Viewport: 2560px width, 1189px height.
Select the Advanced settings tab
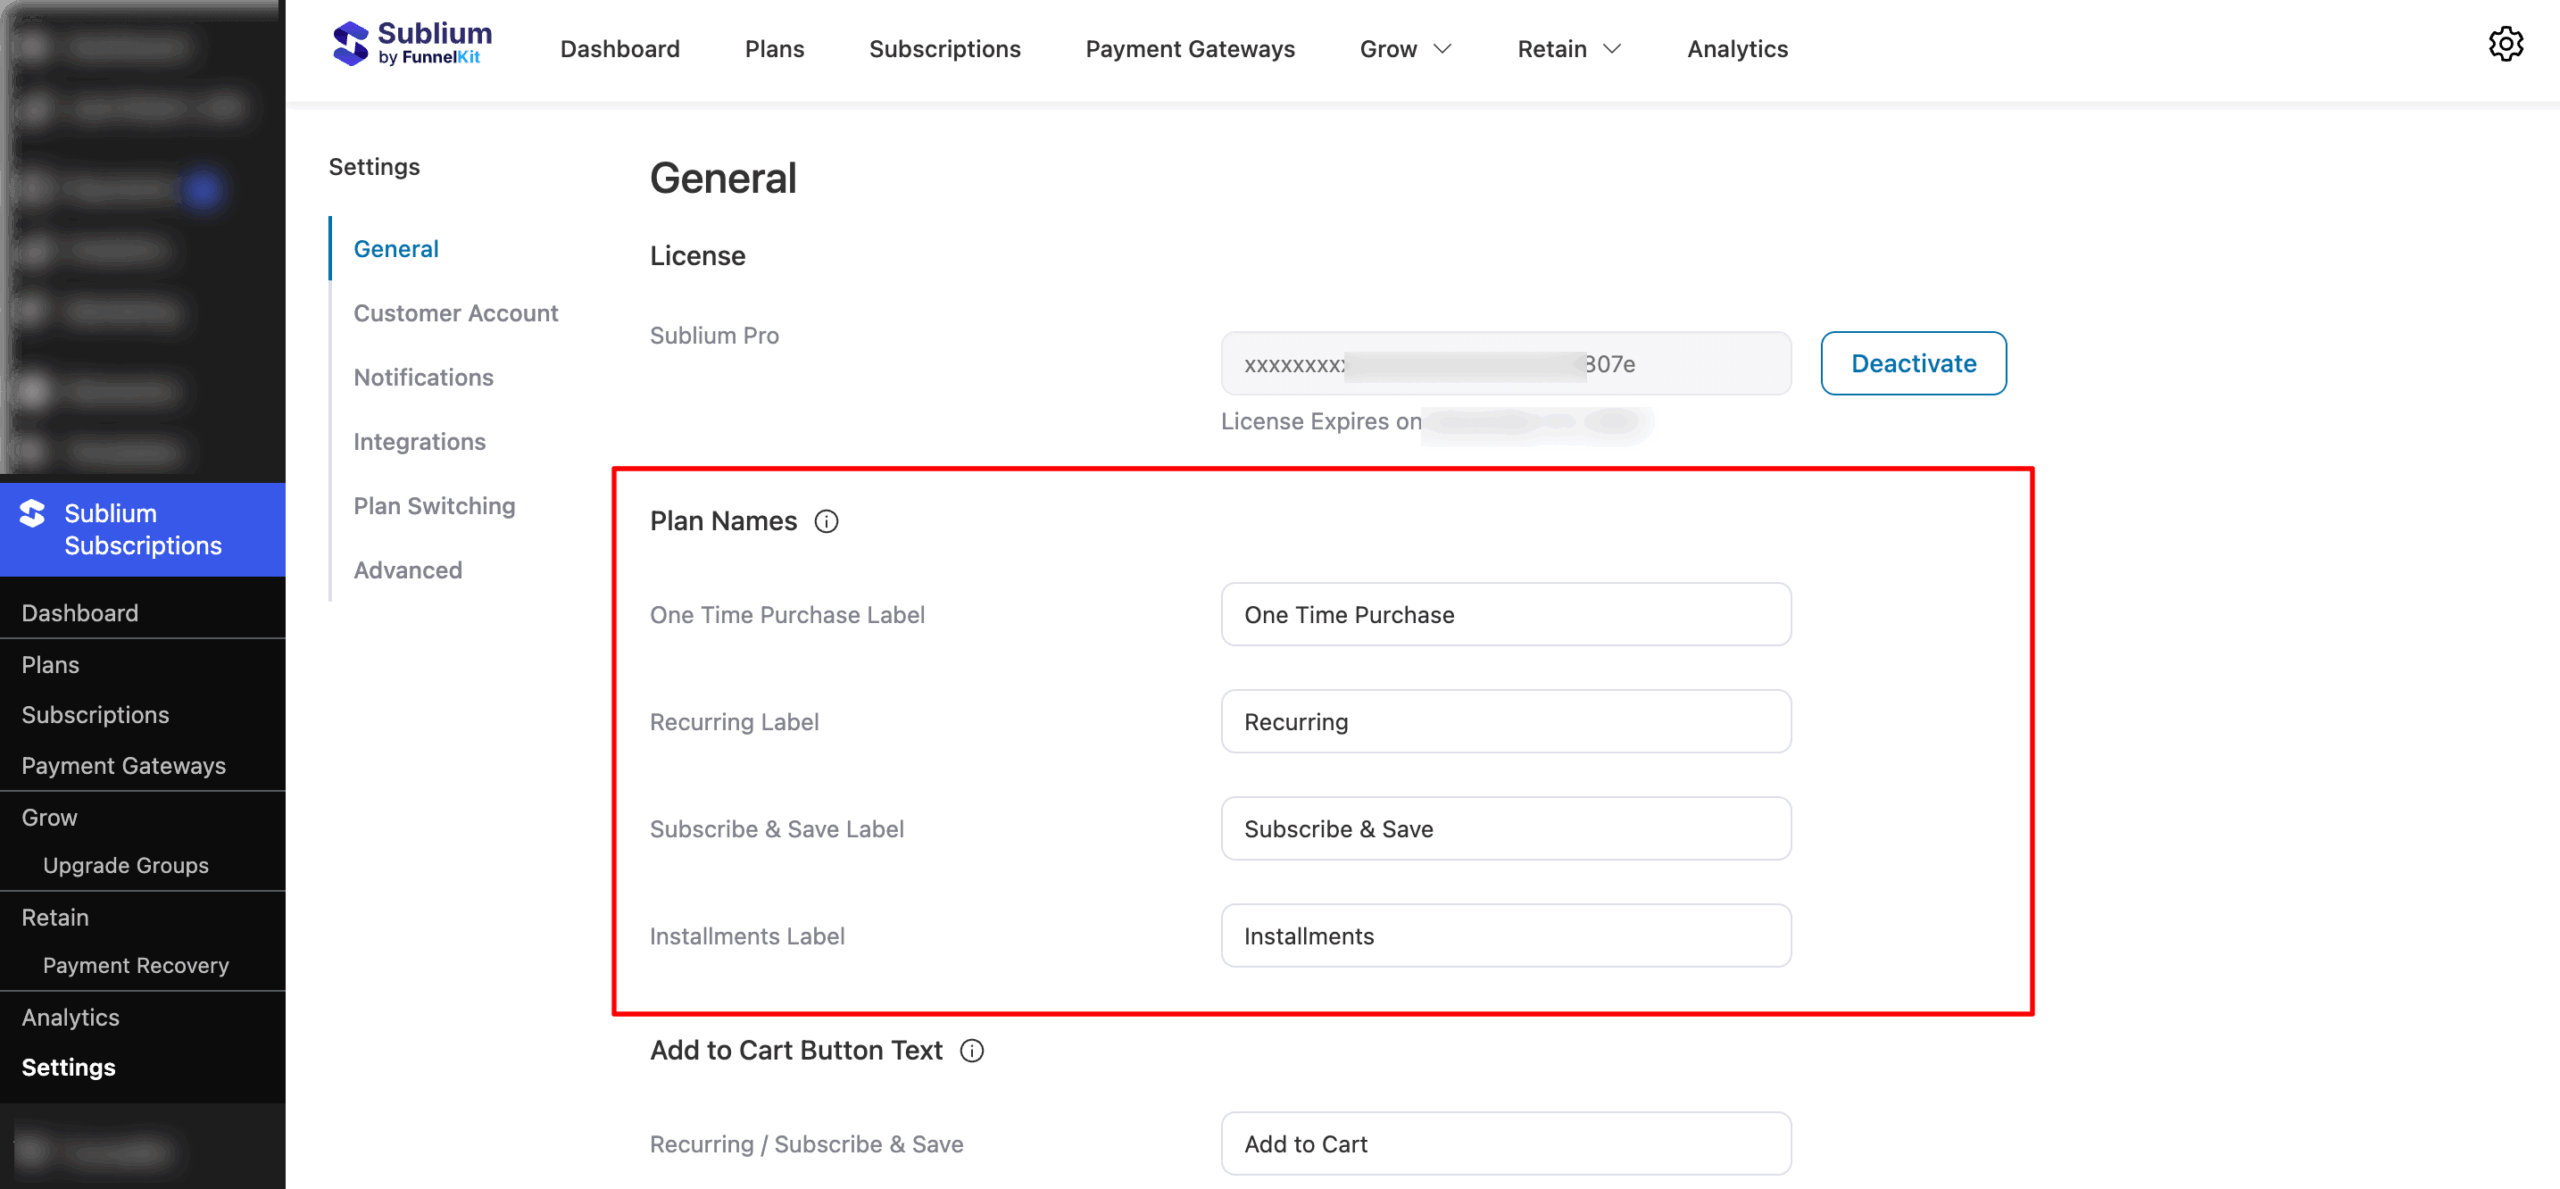pyautogui.click(x=407, y=570)
